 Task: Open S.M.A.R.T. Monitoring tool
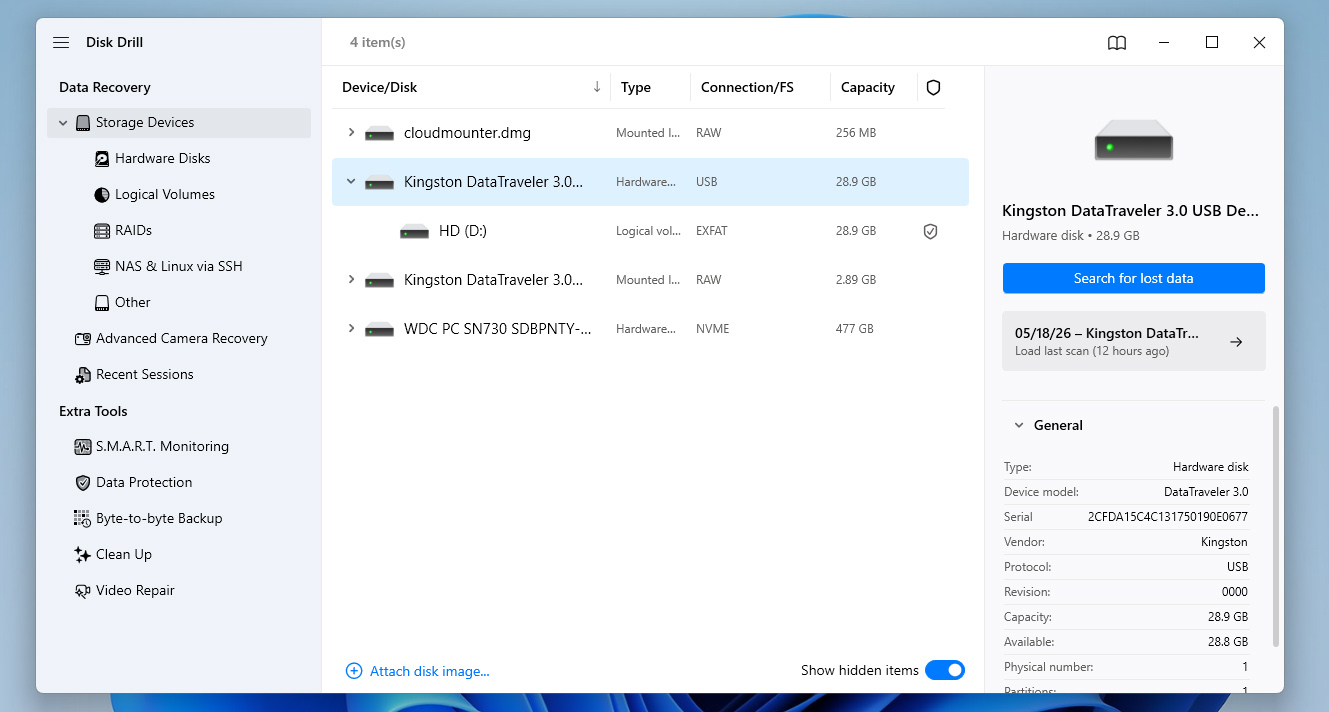coord(162,446)
